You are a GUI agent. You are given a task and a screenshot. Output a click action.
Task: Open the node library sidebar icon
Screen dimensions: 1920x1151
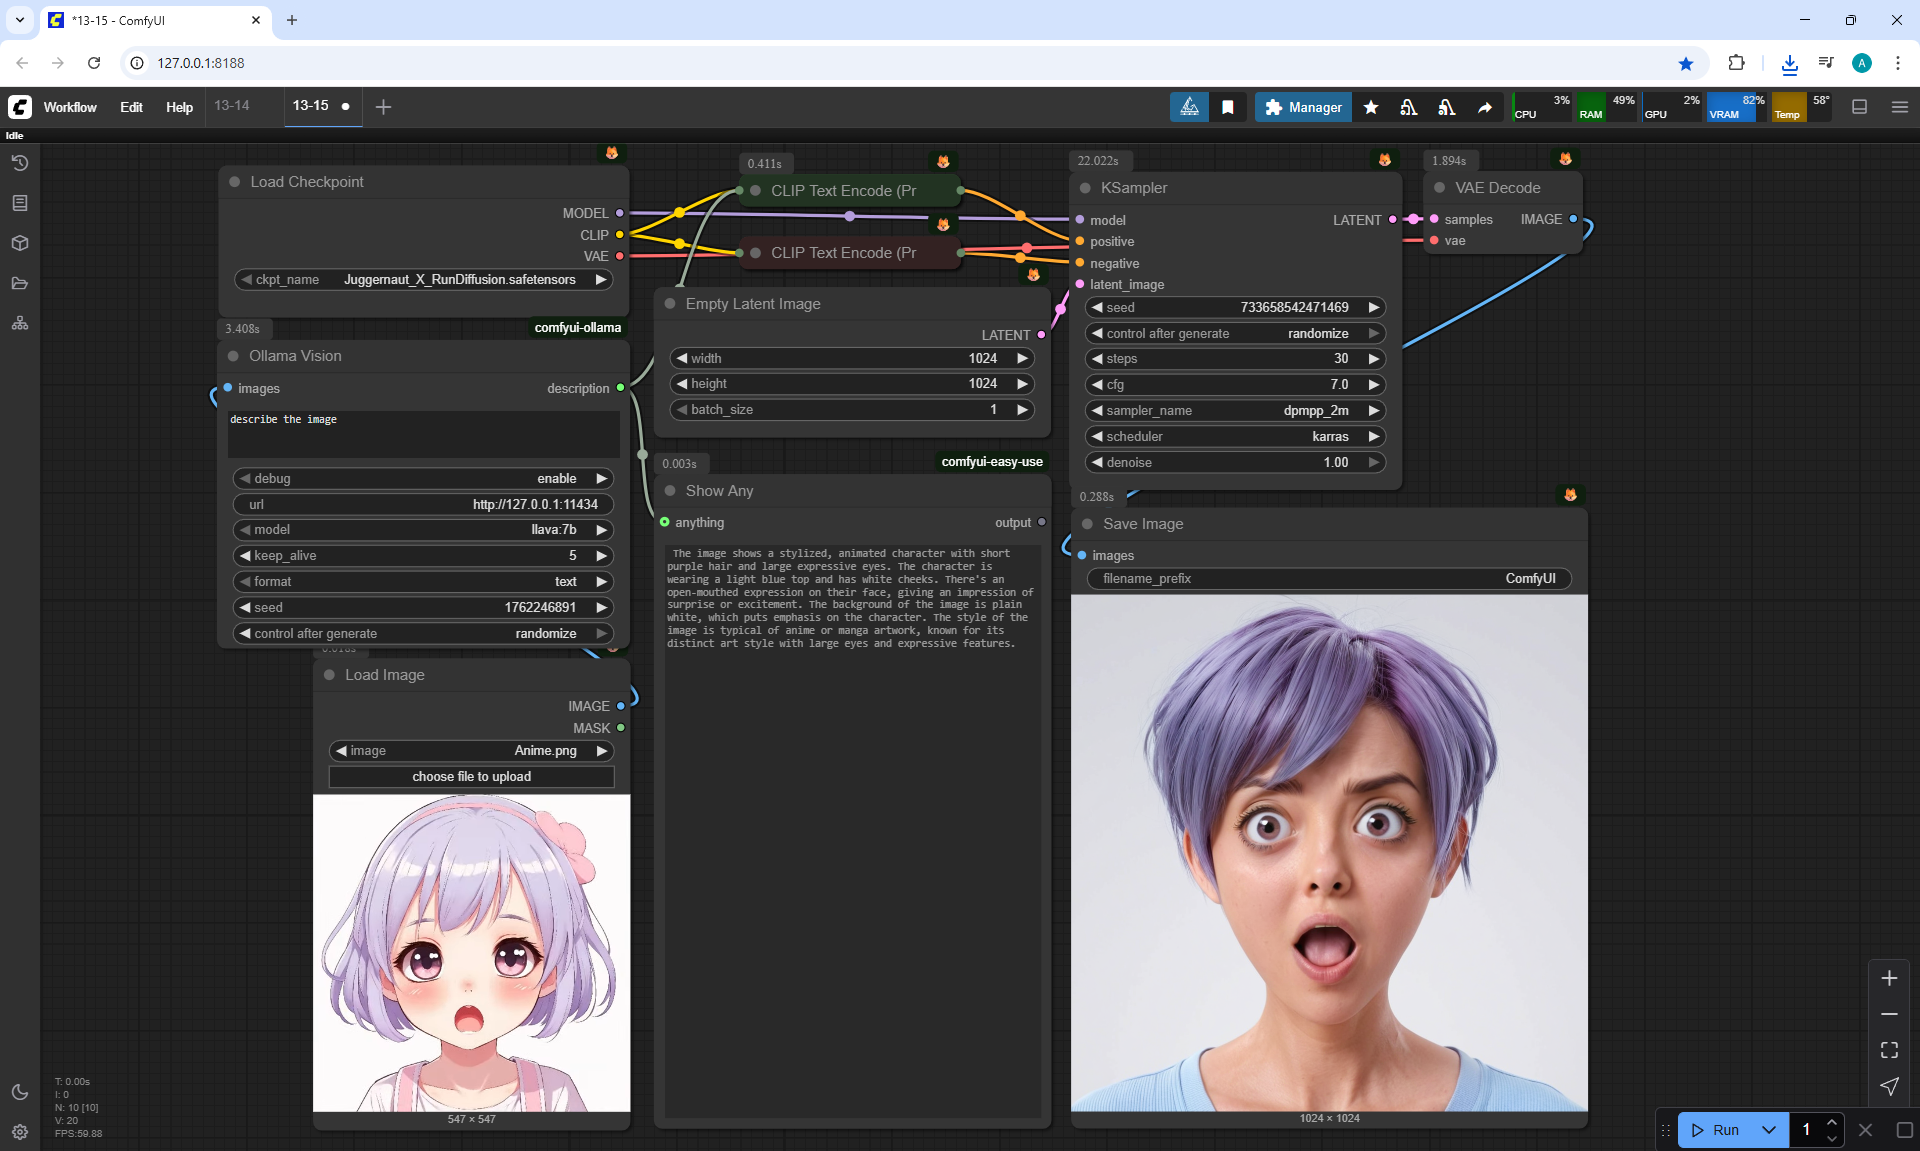(x=19, y=203)
